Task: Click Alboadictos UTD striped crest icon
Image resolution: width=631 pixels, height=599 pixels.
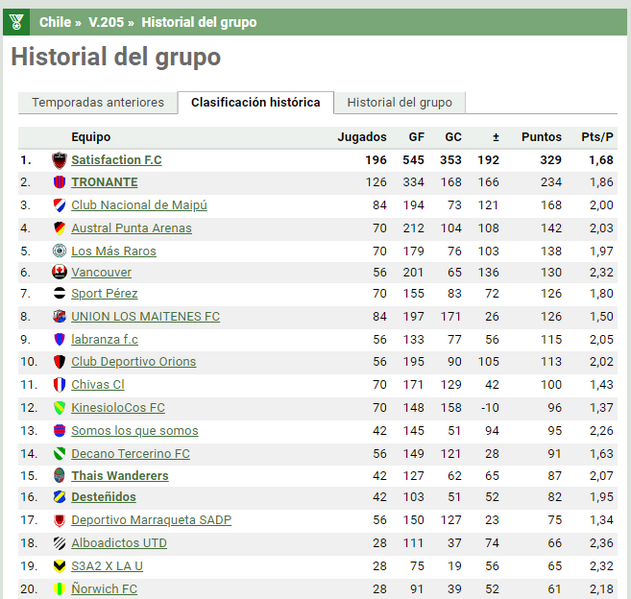Action: click(59, 543)
